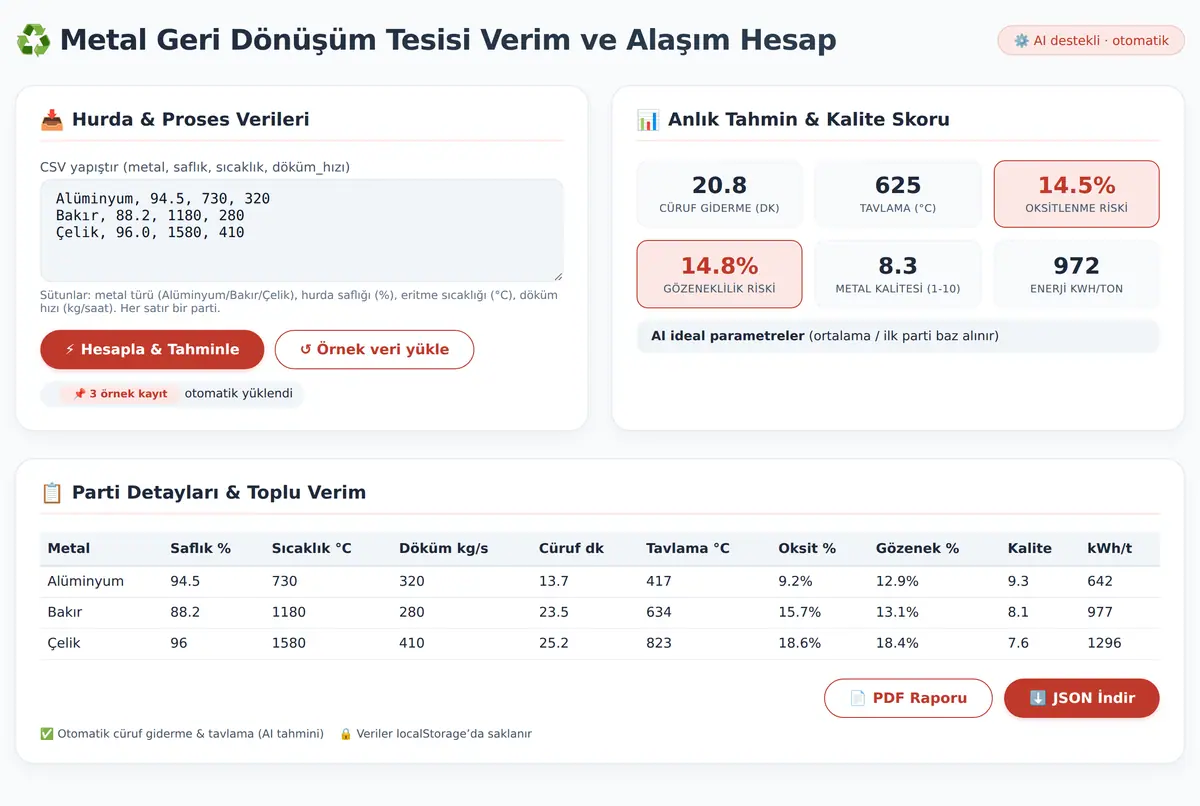1200x806 pixels.
Task: Click Bakır quality value 8.1
Action: (x=1018, y=612)
